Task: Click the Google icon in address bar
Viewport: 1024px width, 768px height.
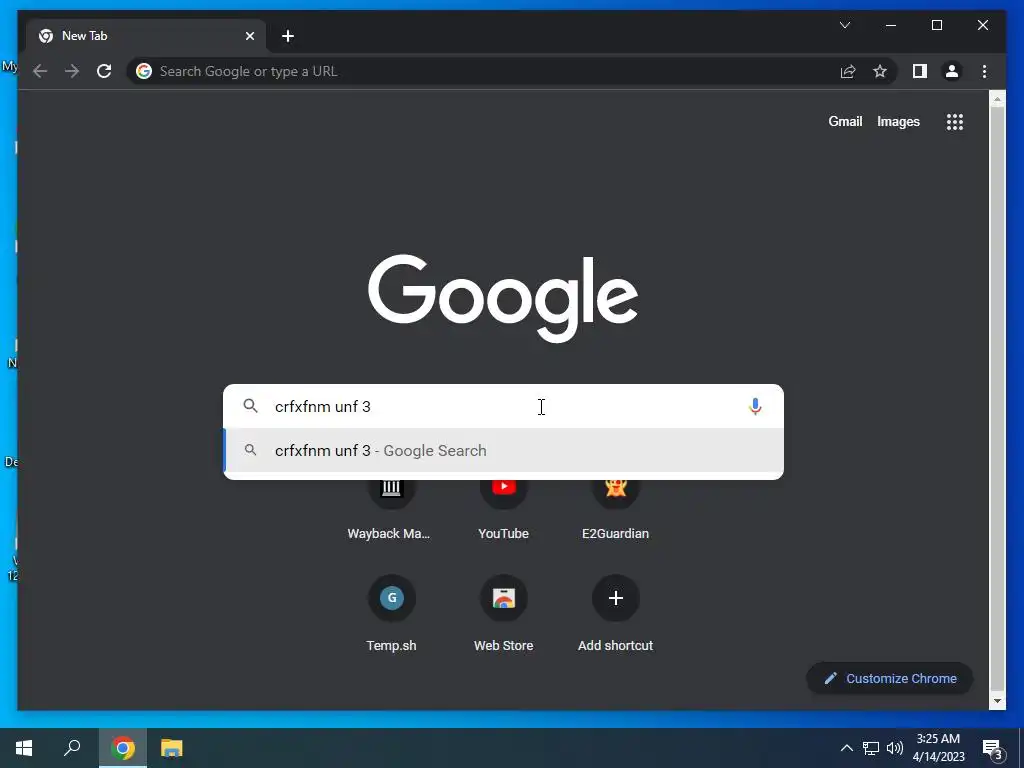Action: click(144, 71)
